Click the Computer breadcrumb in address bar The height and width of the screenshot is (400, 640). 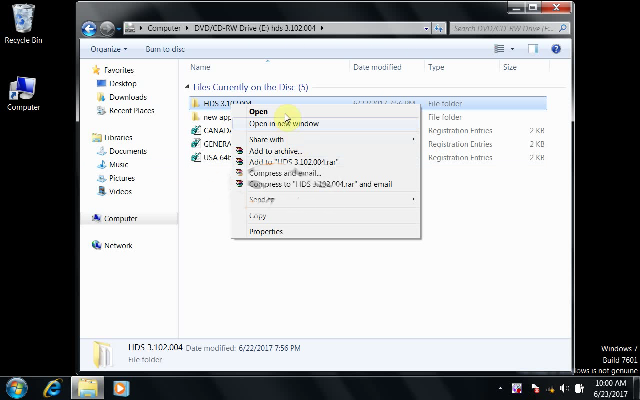coord(164,28)
